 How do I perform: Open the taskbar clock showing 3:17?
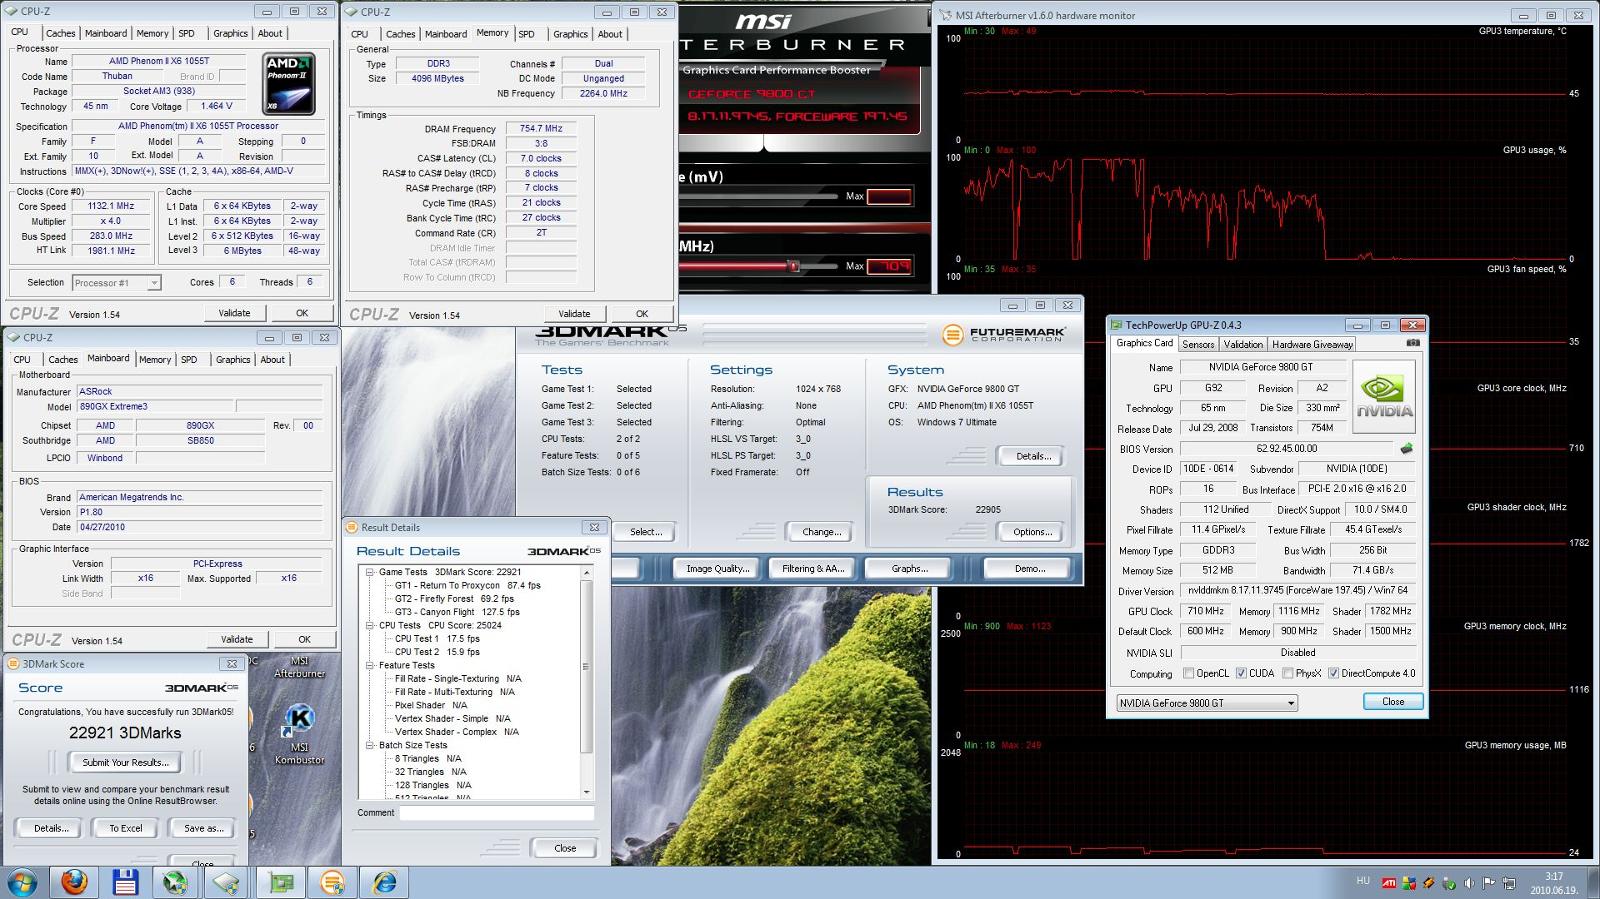tap(1553, 882)
